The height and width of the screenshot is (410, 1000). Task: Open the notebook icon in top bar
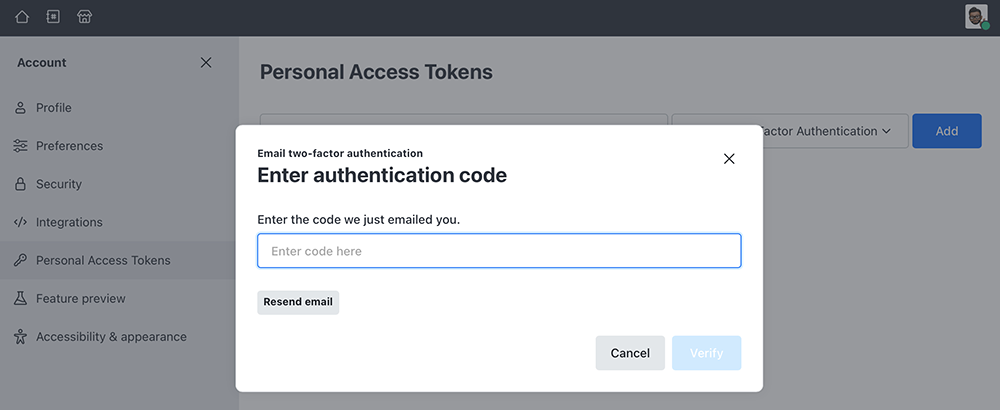[53, 17]
